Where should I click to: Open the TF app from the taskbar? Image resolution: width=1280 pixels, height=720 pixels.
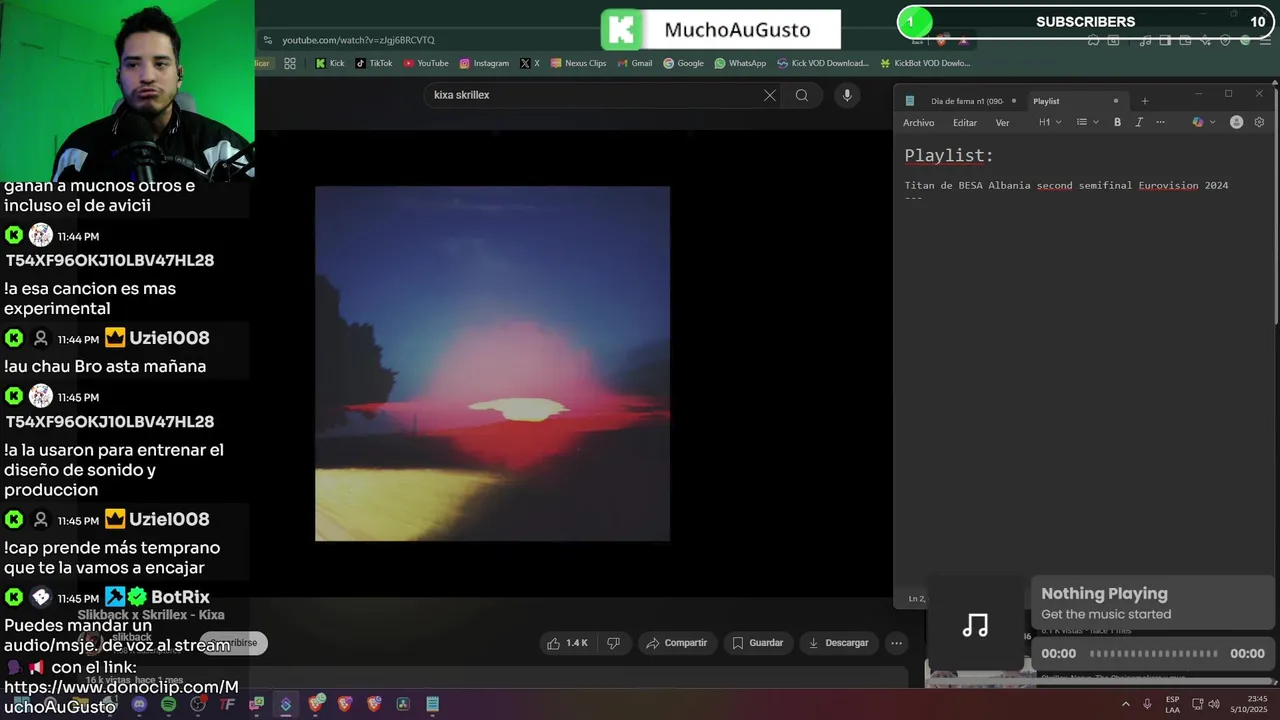point(227,705)
